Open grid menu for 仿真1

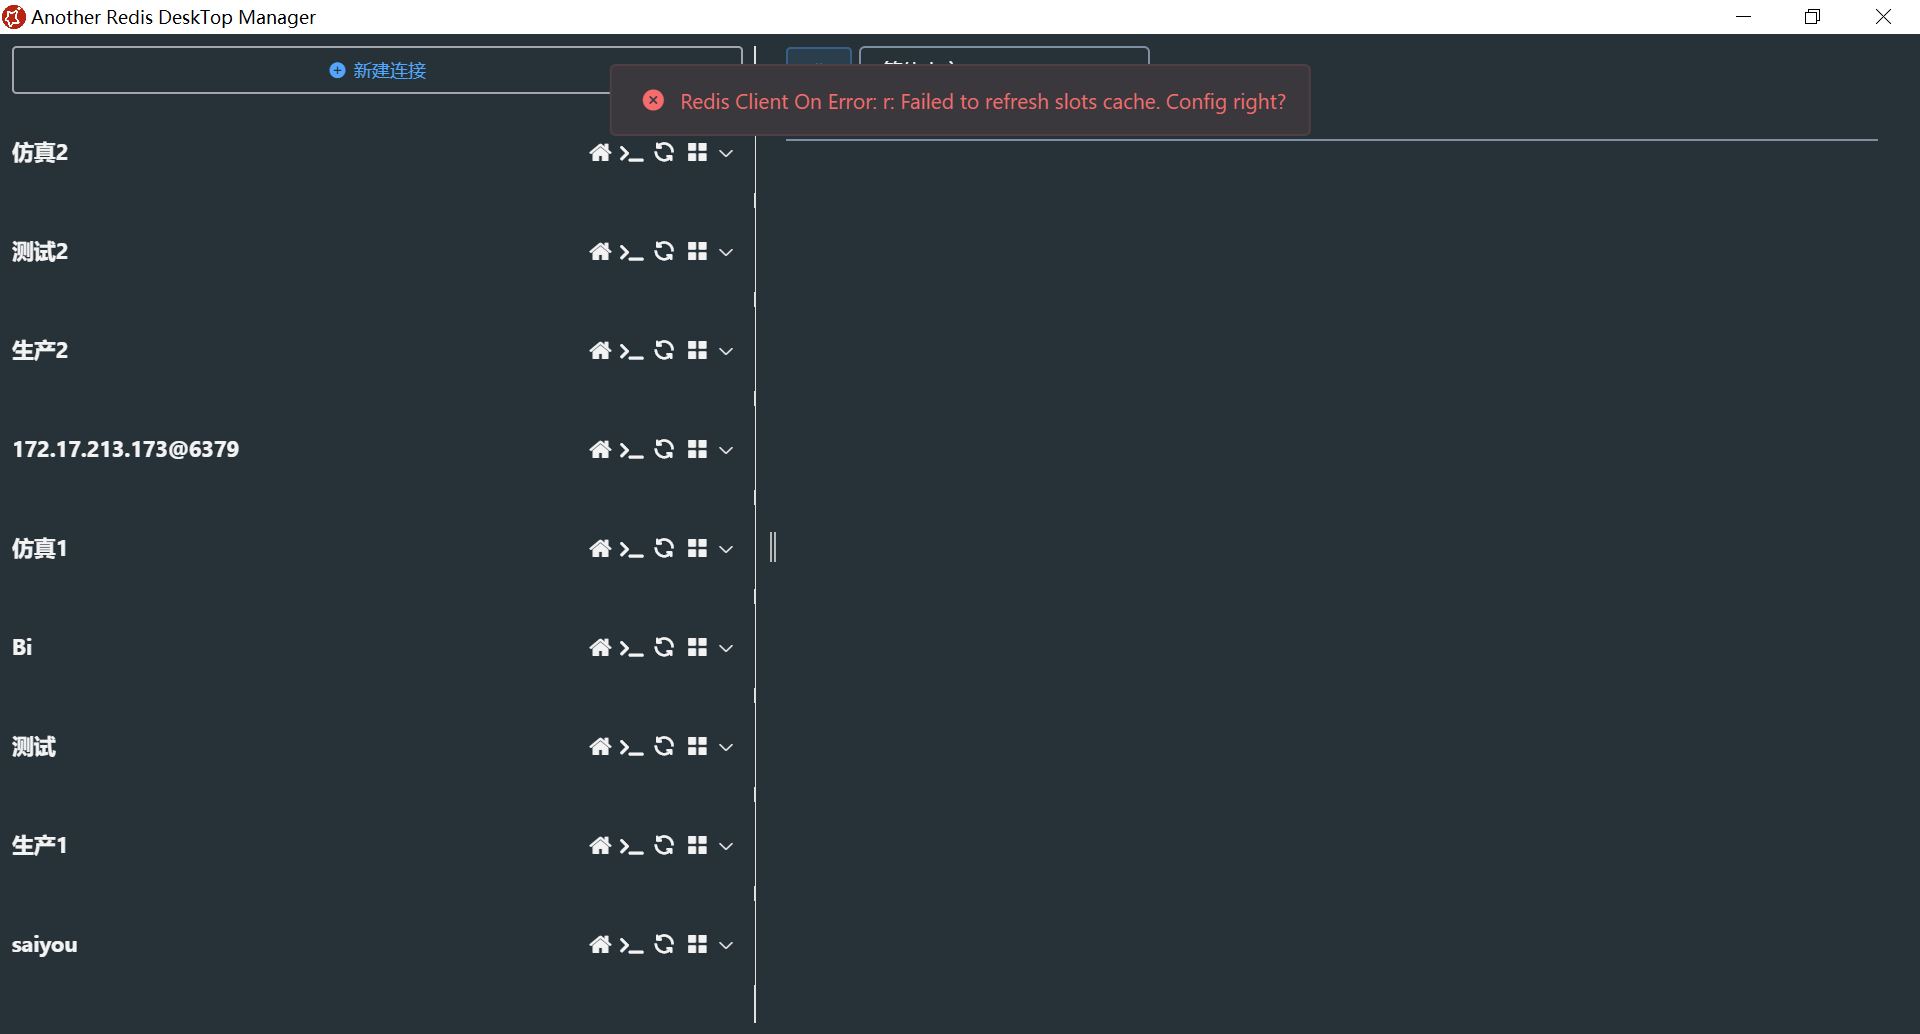[x=697, y=548]
